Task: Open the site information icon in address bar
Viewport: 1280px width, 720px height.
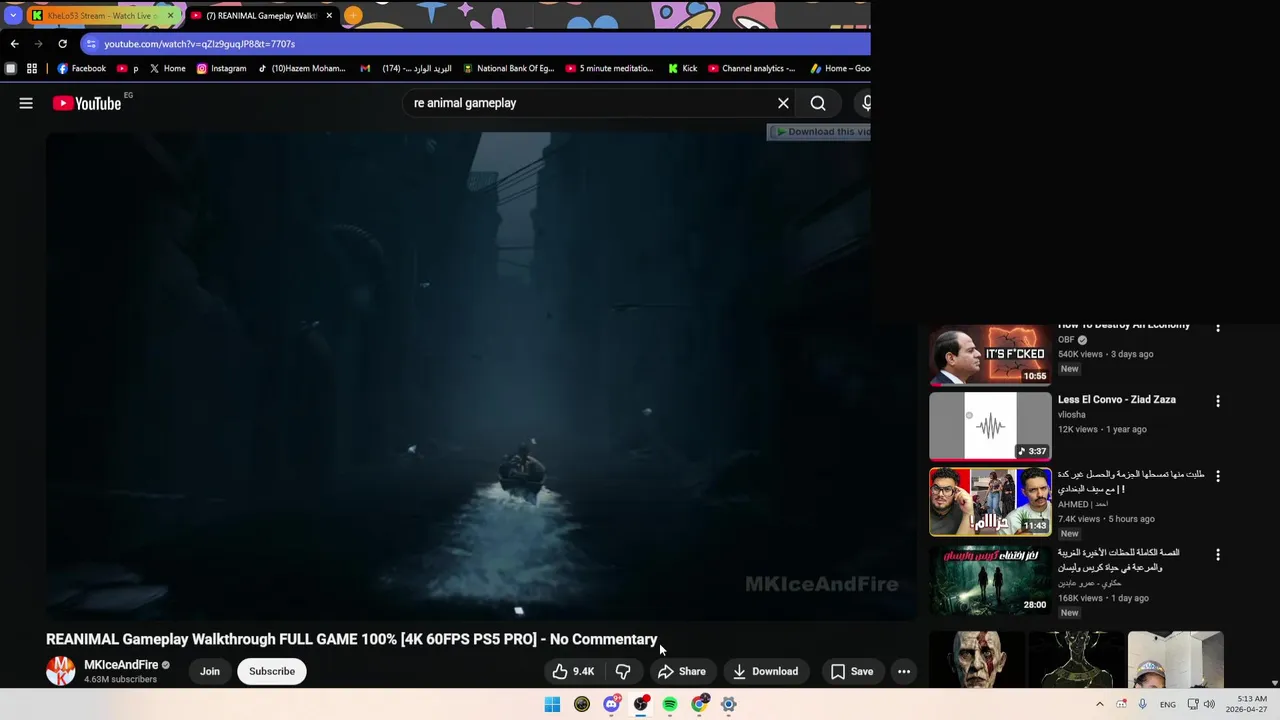Action: click(91, 44)
